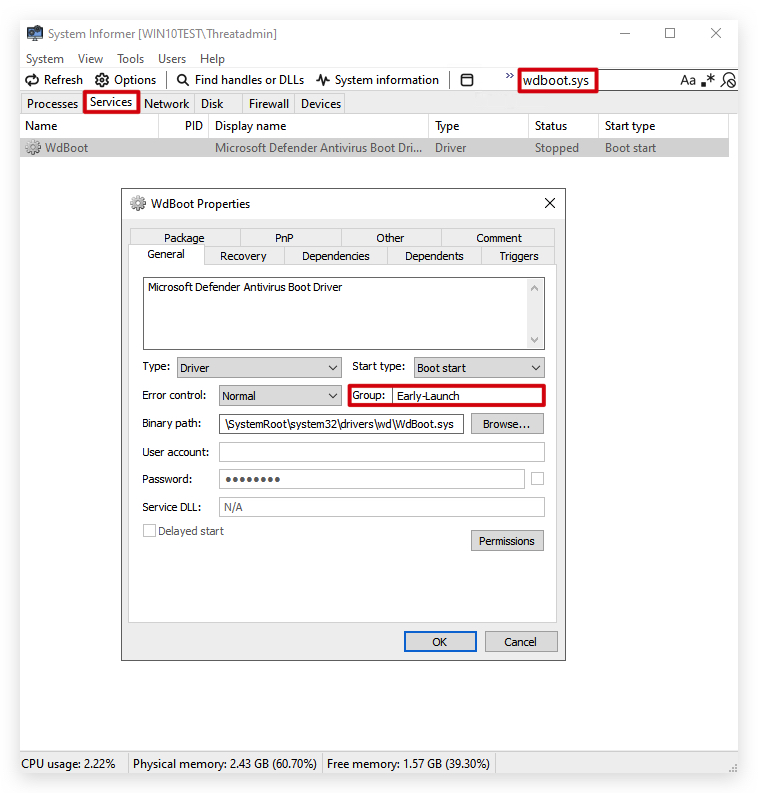Click the User account field
This screenshot has width=758, height=793.
[x=382, y=452]
